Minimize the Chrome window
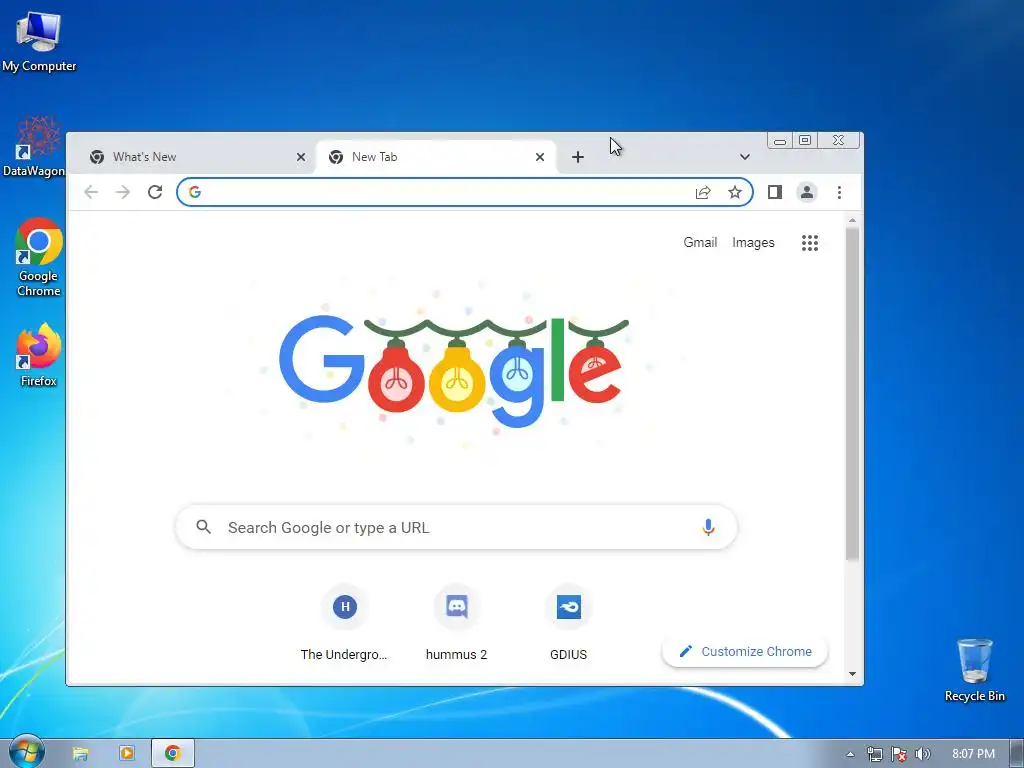 780,140
